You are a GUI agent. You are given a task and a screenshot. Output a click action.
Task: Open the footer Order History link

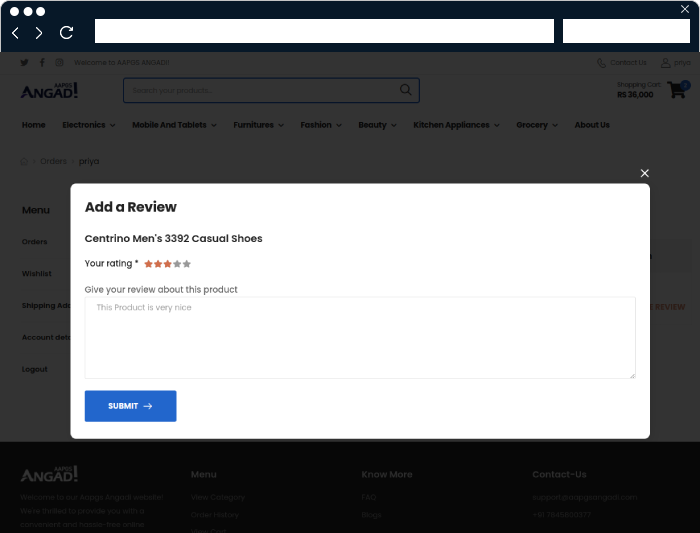pos(215,515)
